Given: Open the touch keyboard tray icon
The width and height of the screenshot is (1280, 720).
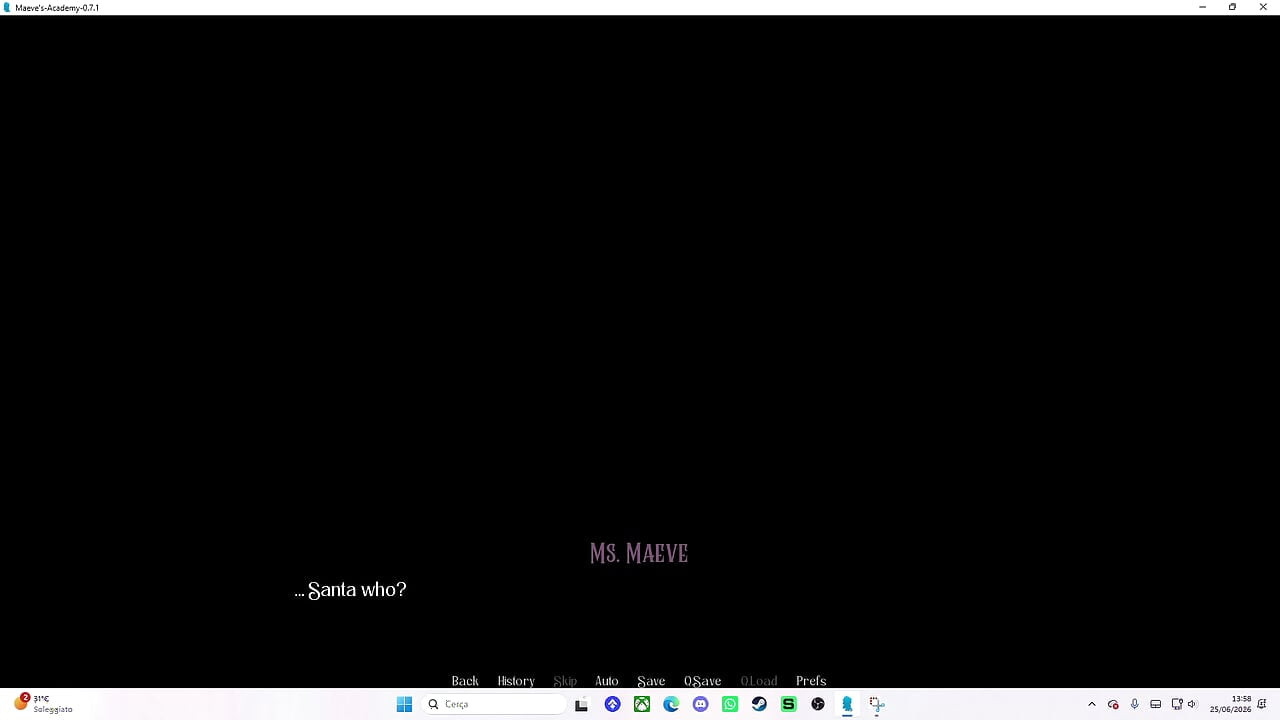Looking at the screenshot, I should coord(1156,704).
